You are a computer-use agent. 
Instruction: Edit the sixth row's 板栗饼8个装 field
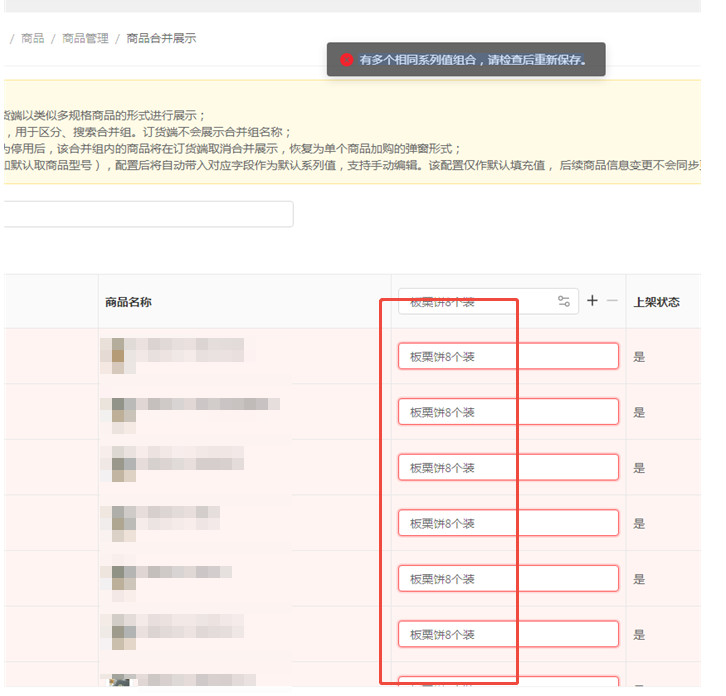pos(508,634)
